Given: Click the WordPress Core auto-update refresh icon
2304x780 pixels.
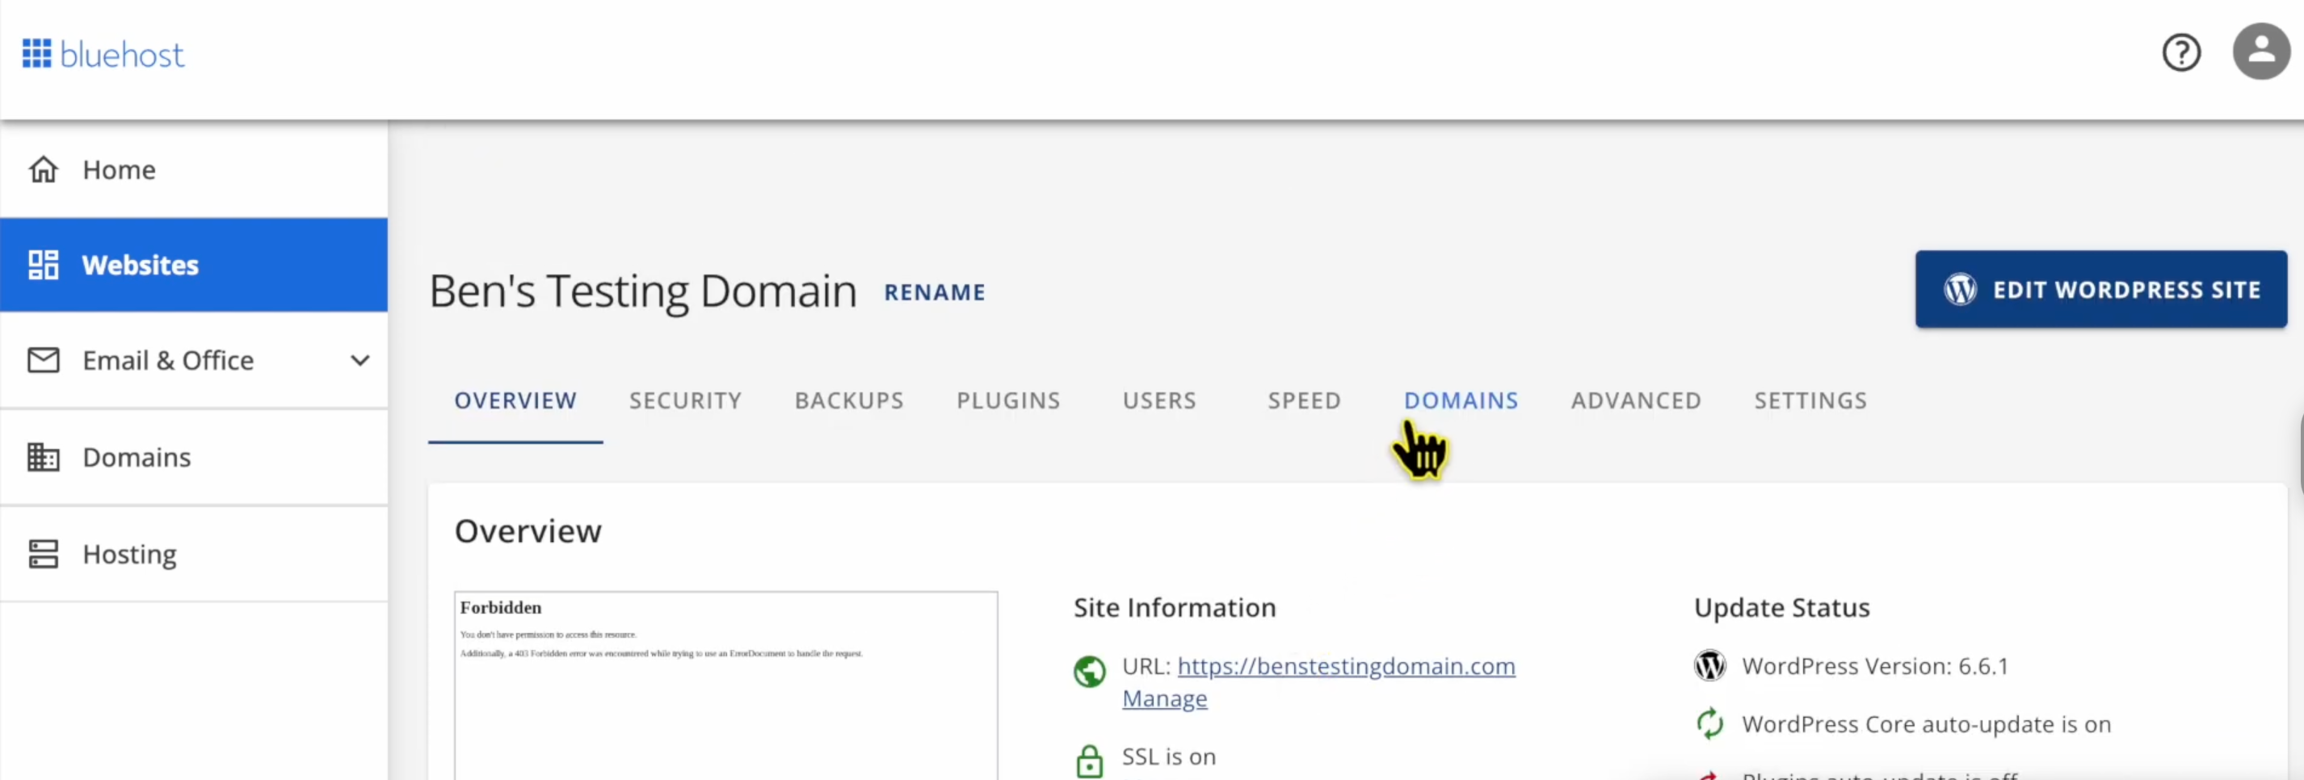Looking at the screenshot, I should [1710, 724].
